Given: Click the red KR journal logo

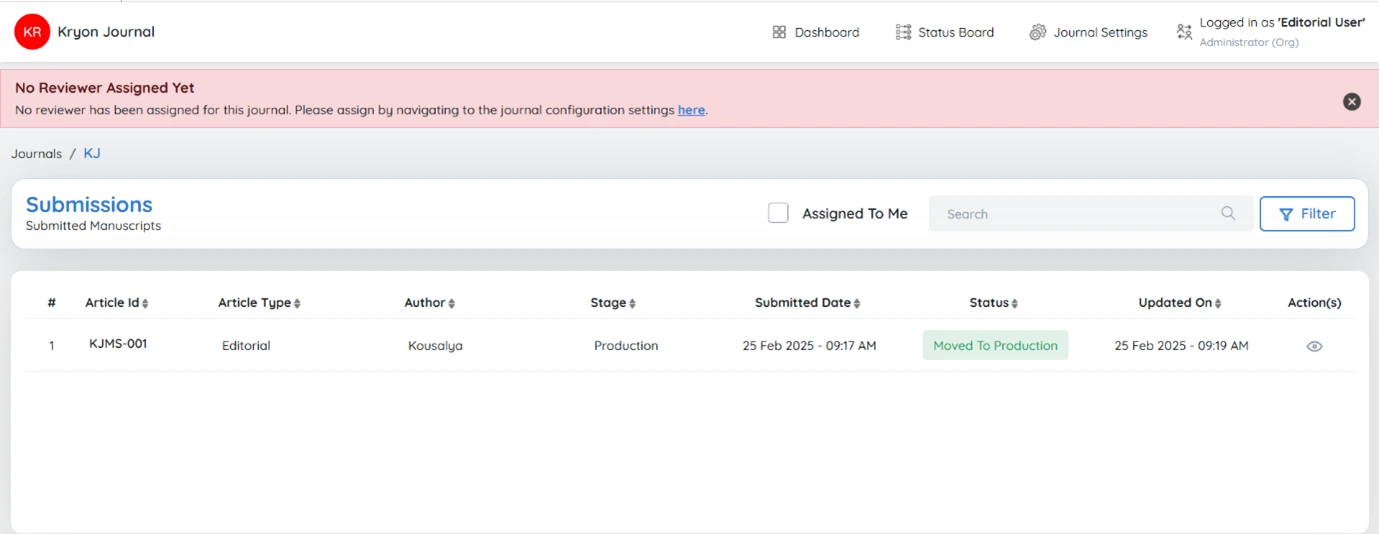Looking at the screenshot, I should [32, 32].
